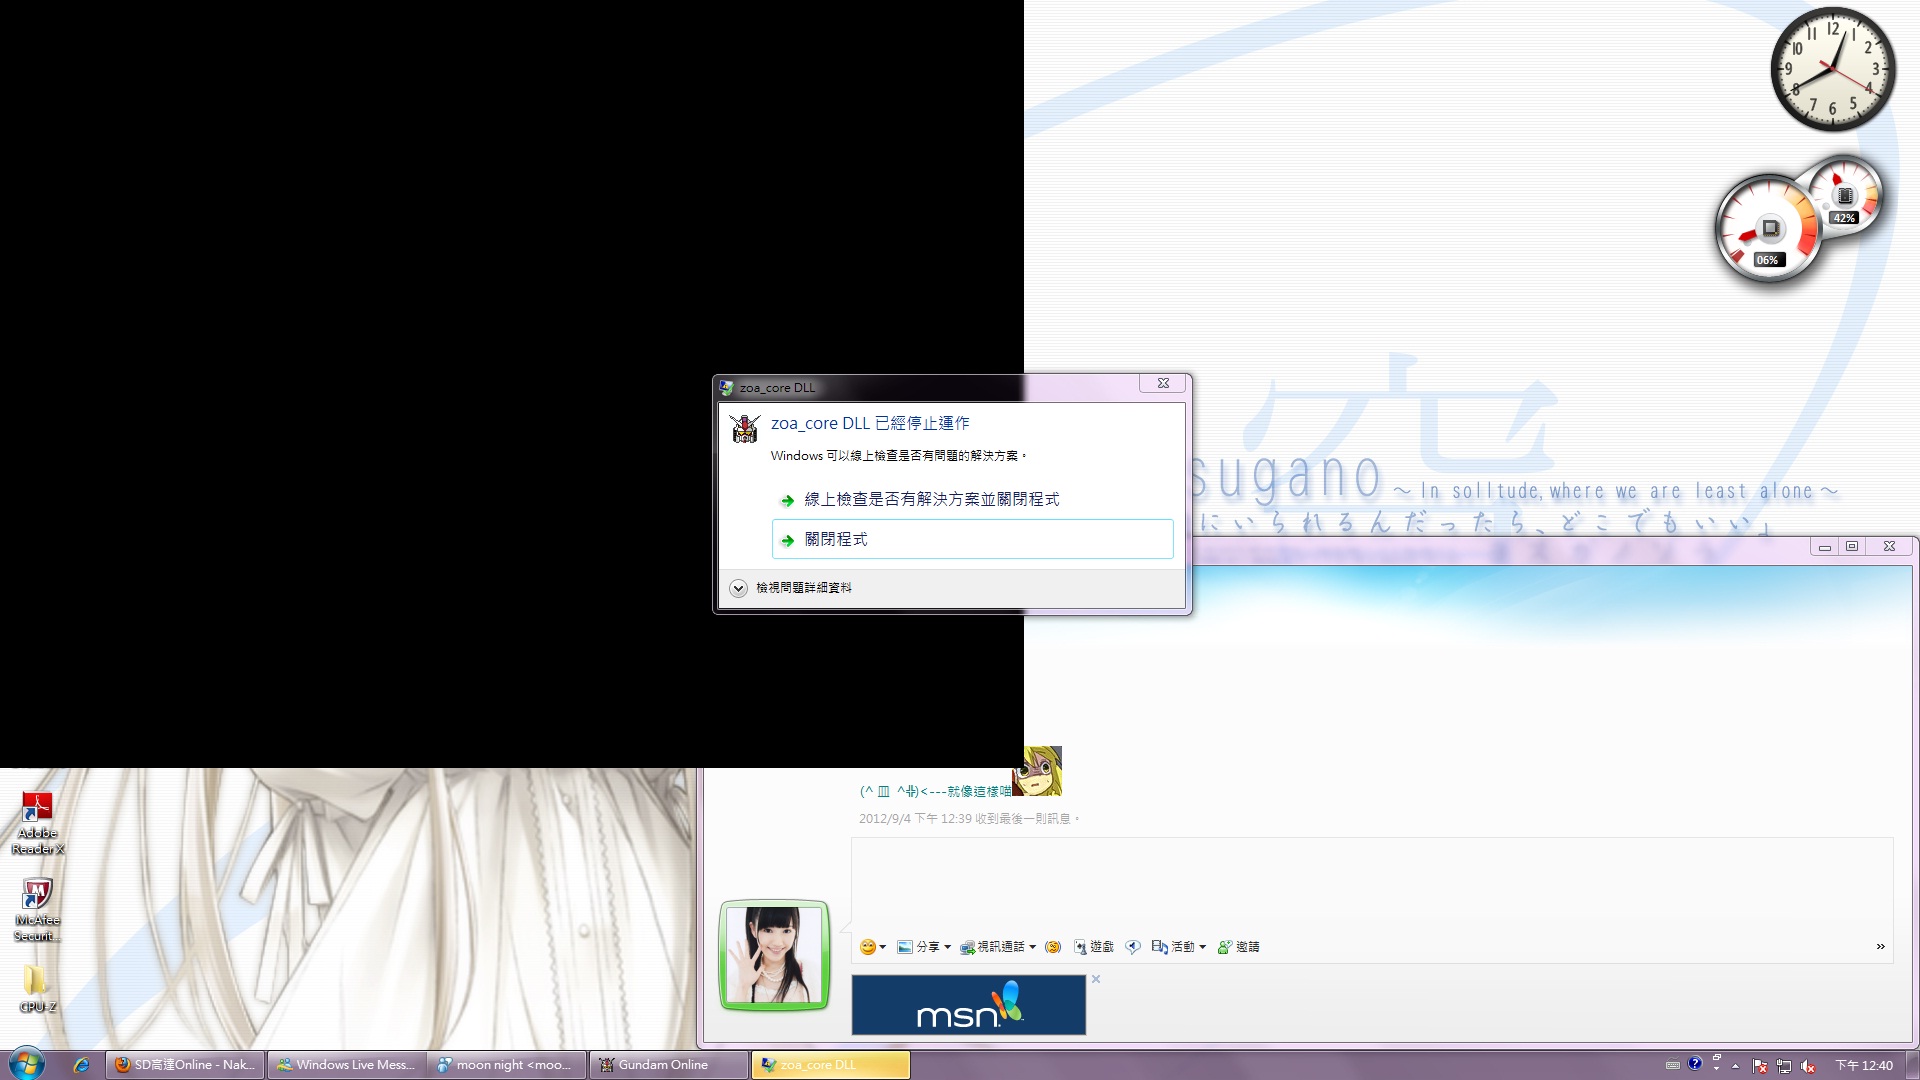Open Adobe Reader X desktop shortcut
Screen dimensions: 1920x1080
point(37,823)
